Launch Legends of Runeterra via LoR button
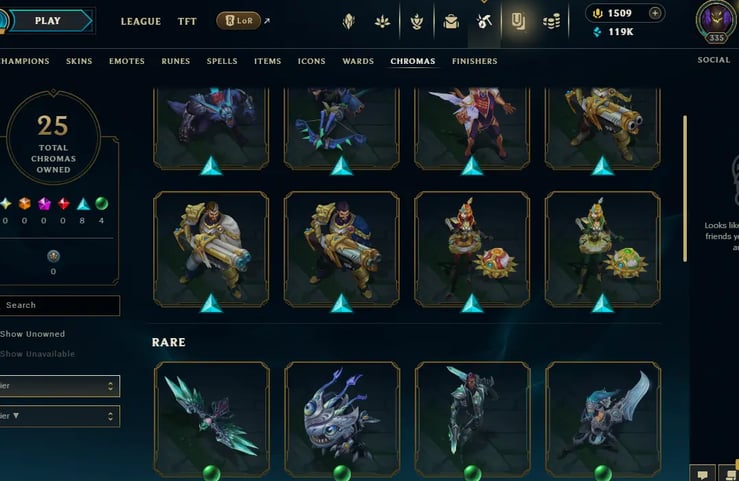The image size is (739, 481). (x=238, y=21)
